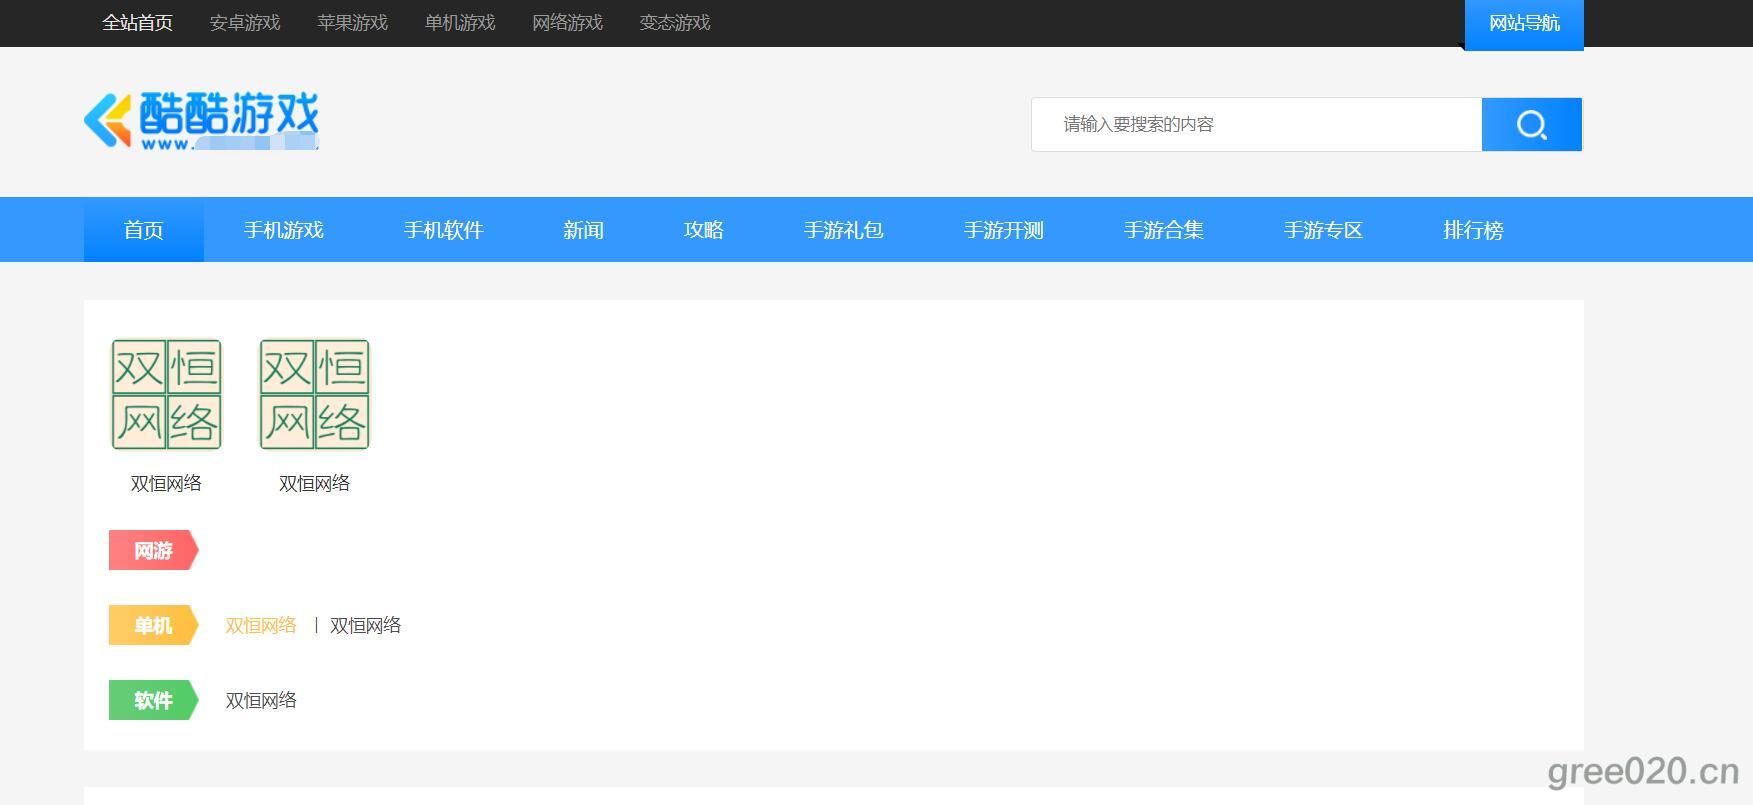Click the search input field
Screen dimensions: 1753x805
(1256, 125)
